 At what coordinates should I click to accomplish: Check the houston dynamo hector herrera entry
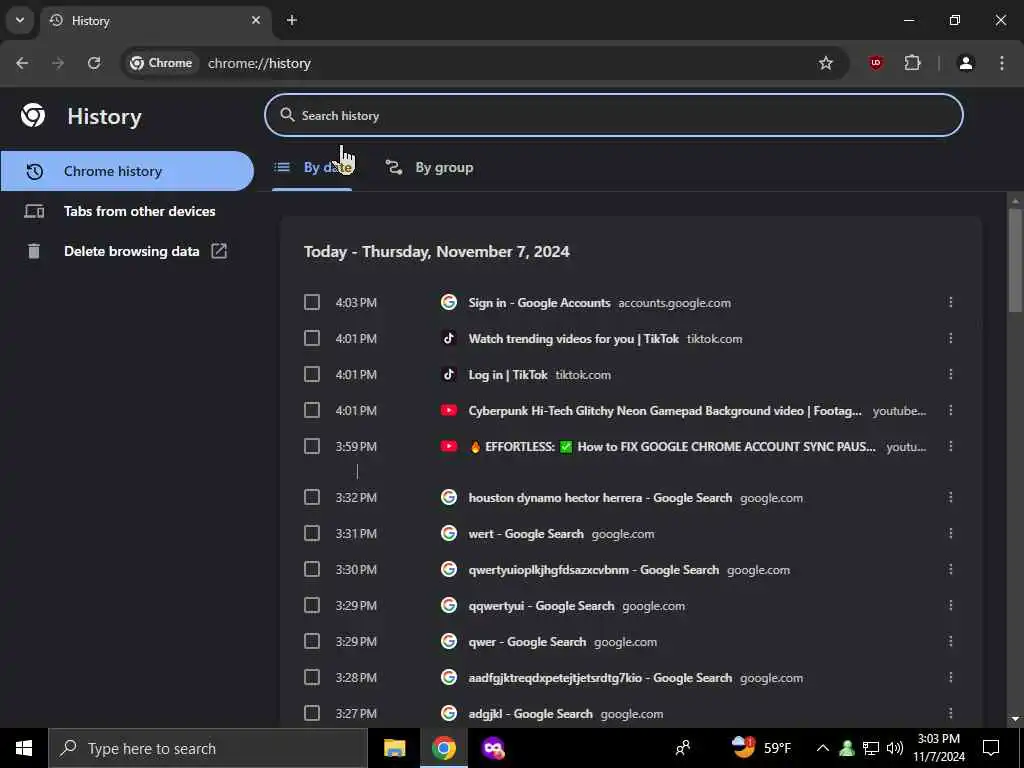click(312, 498)
